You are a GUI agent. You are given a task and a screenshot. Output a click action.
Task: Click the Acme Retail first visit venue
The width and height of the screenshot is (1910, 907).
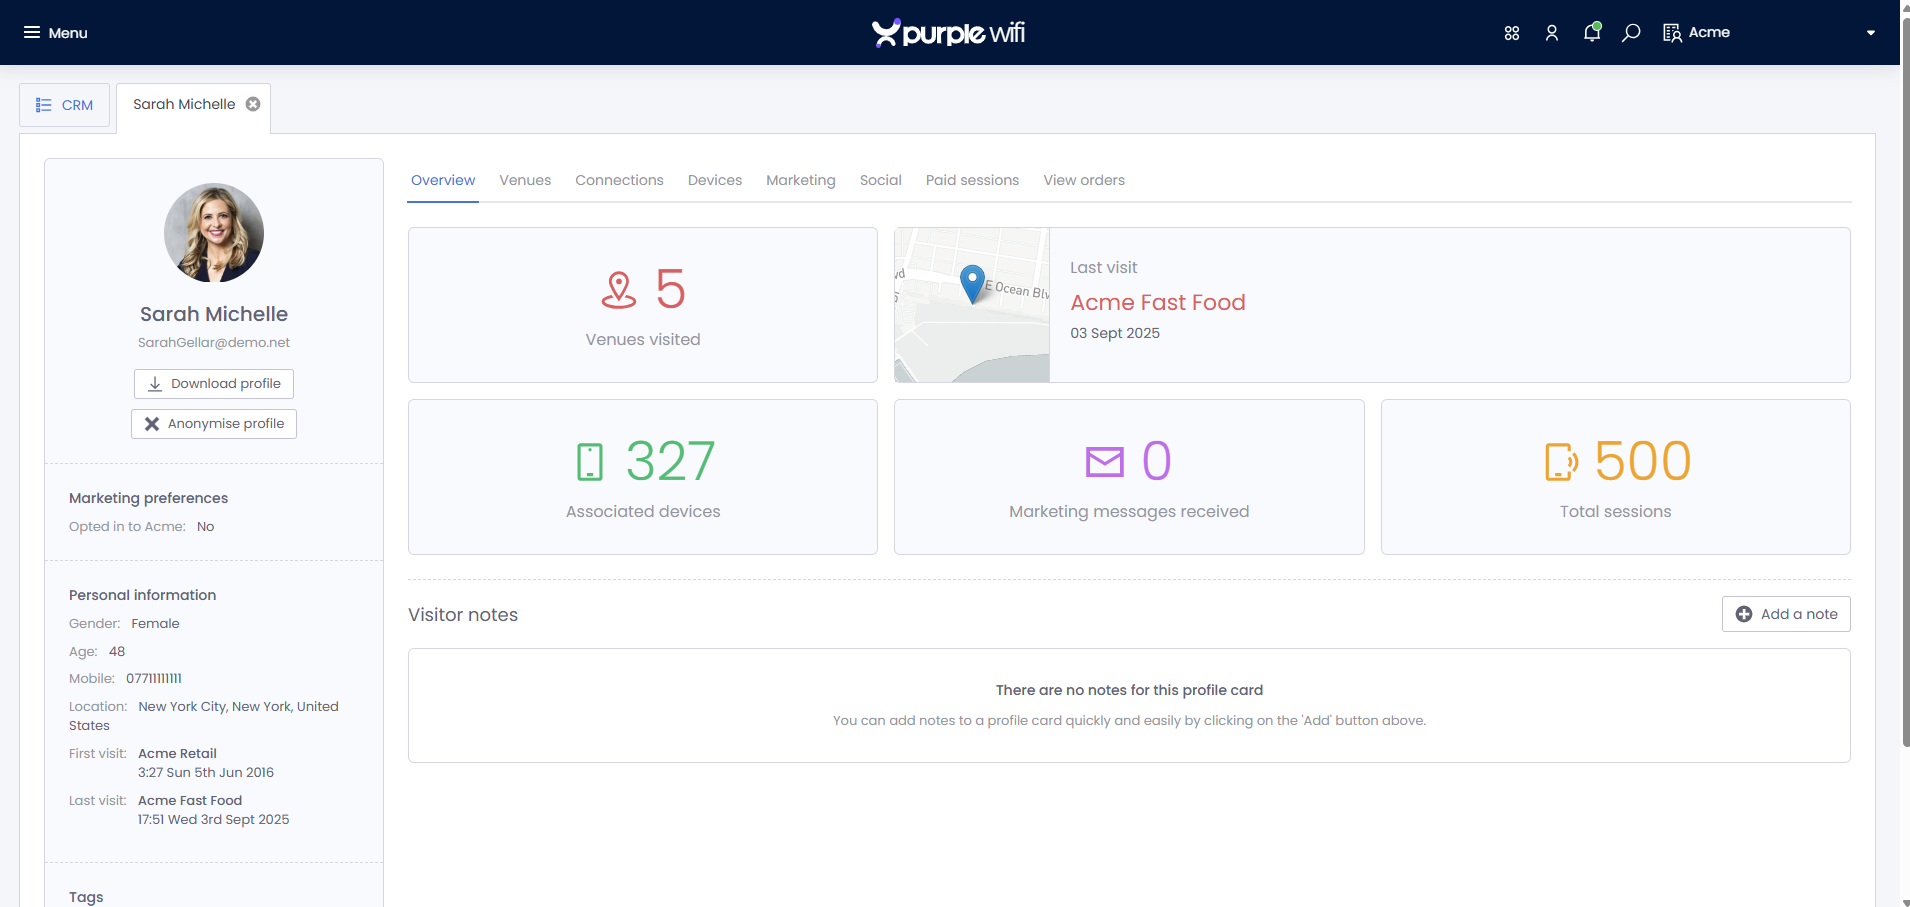(177, 753)
